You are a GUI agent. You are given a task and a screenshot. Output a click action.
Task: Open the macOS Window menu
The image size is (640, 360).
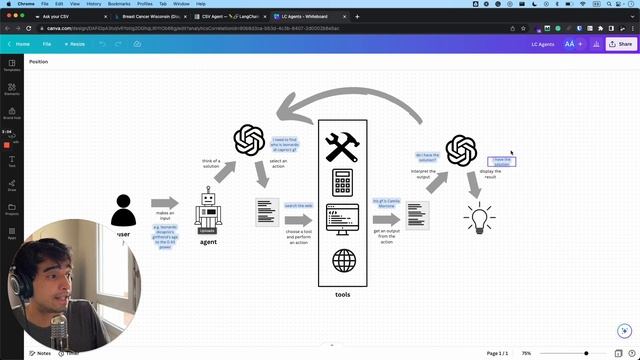(x=181, y=4)
